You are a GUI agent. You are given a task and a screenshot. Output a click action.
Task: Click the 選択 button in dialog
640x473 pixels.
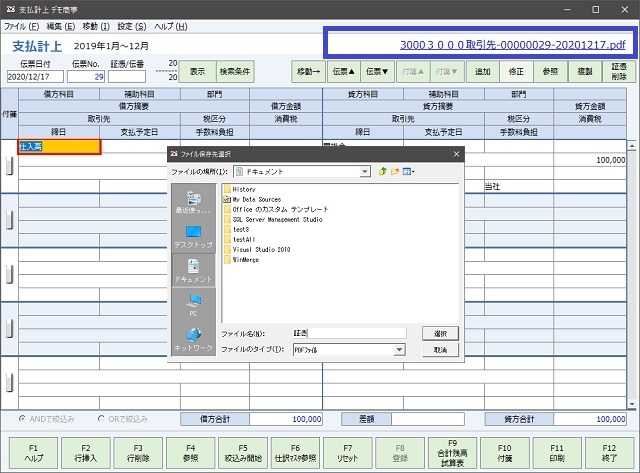point(440,333)
